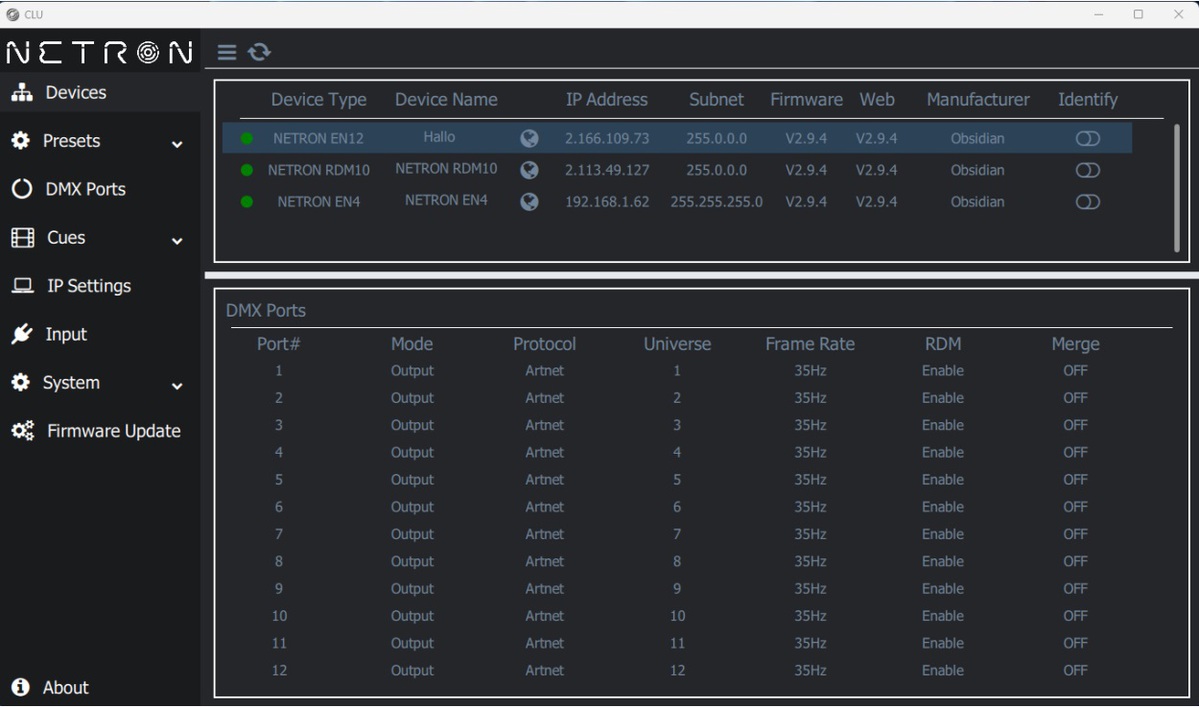Click IP address 192.168.1.62
The image size is (1199, 708).
pyautogui.click(x=607, y=202)
